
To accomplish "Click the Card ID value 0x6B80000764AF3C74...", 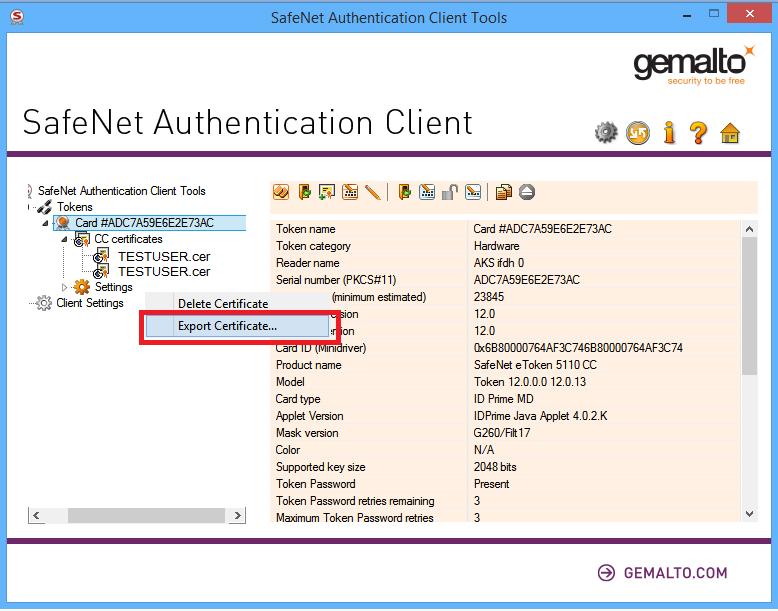I will point(578,347).
